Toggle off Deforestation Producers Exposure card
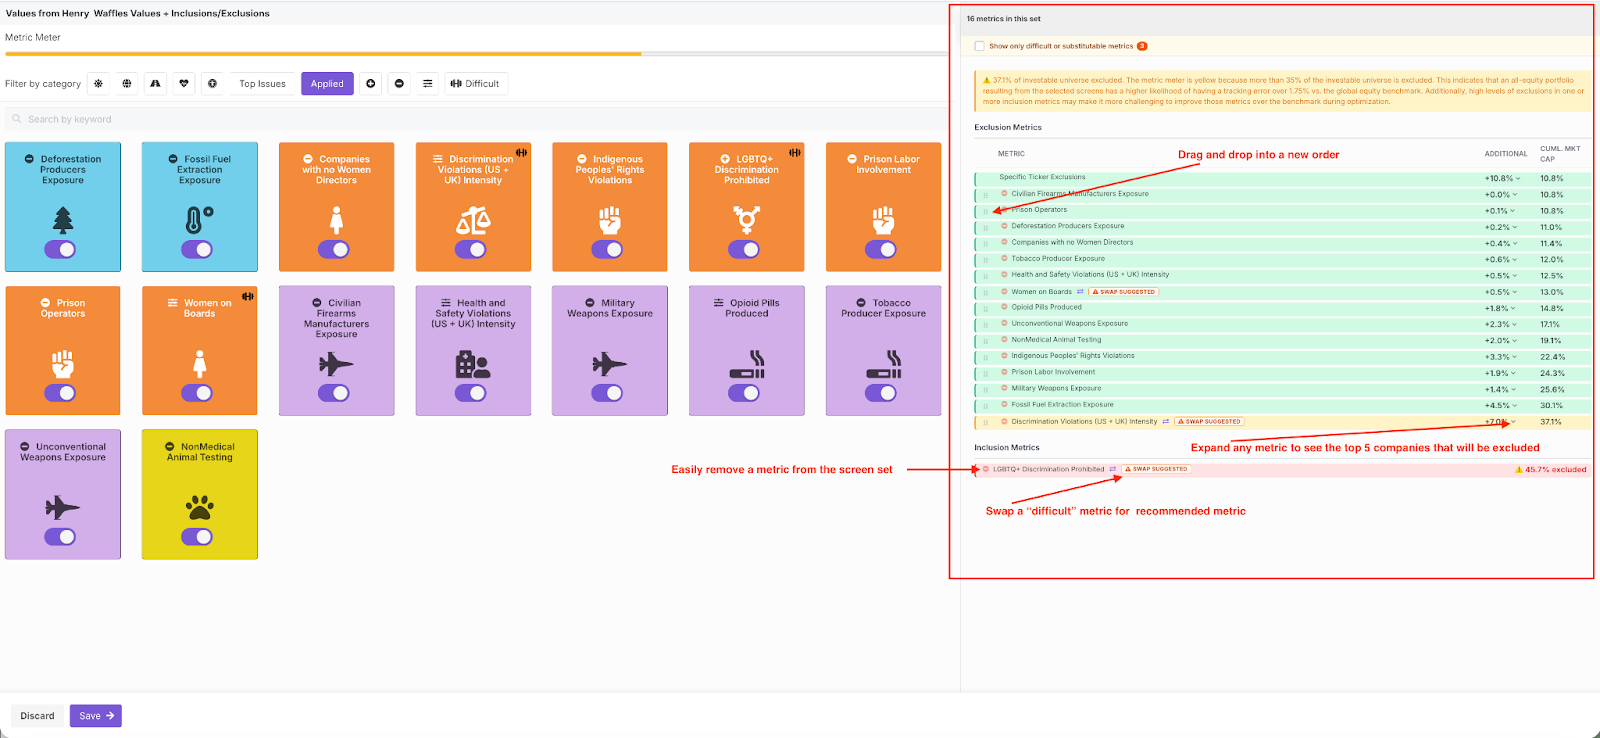This screenshot has width=1600, height=738. [x=60, y=250]
